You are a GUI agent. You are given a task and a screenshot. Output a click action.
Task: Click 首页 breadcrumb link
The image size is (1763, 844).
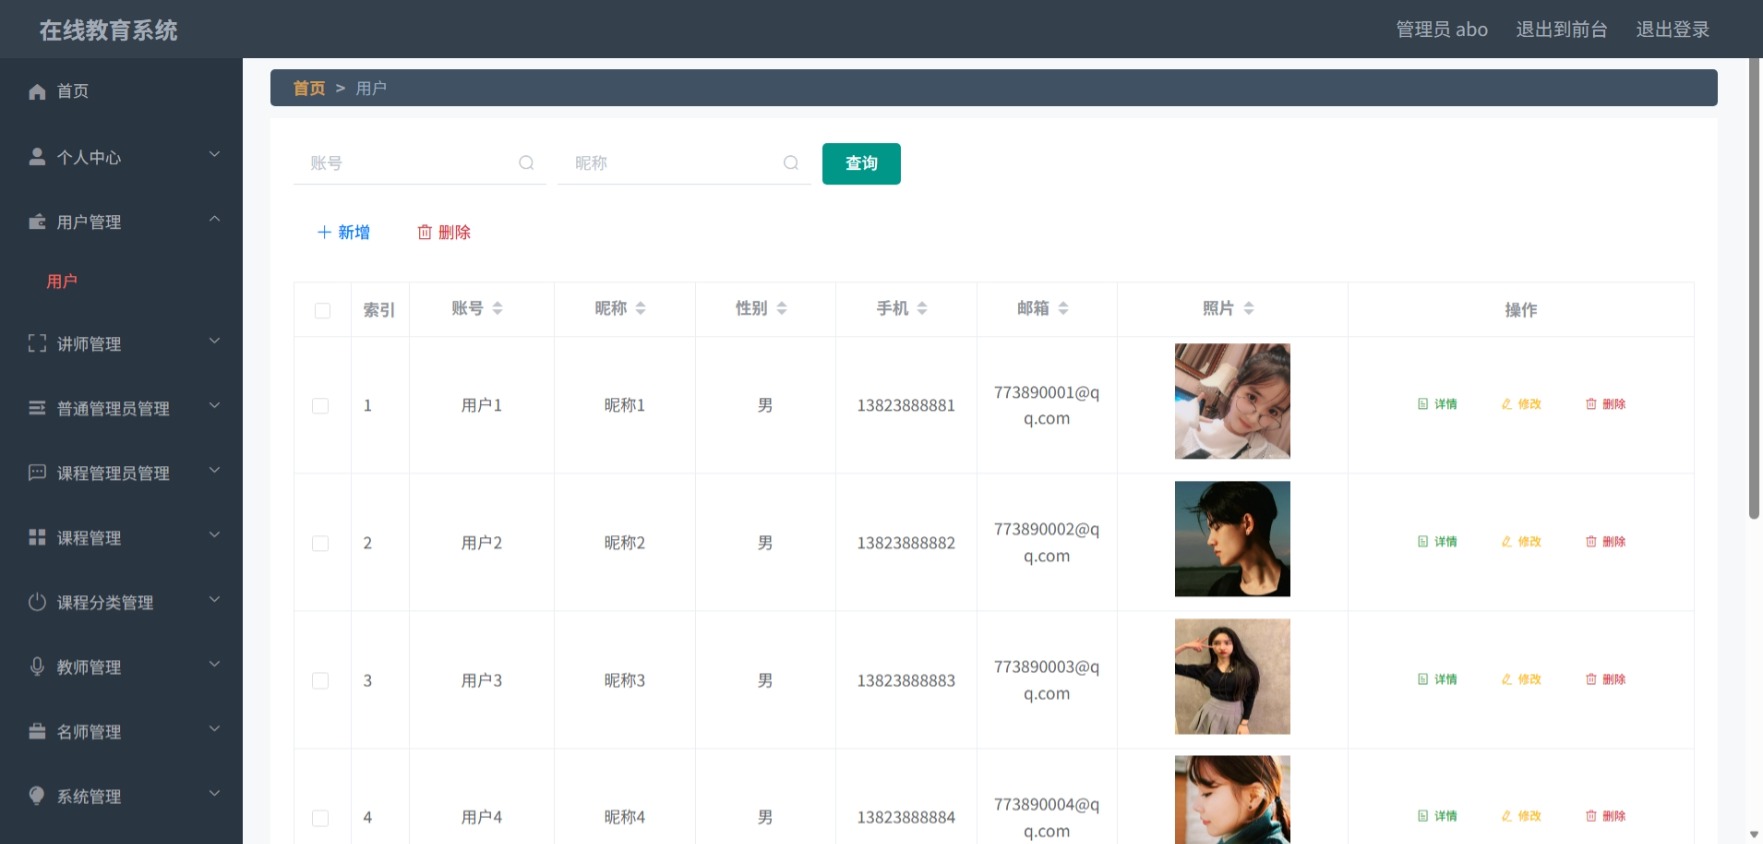(309, 88)
